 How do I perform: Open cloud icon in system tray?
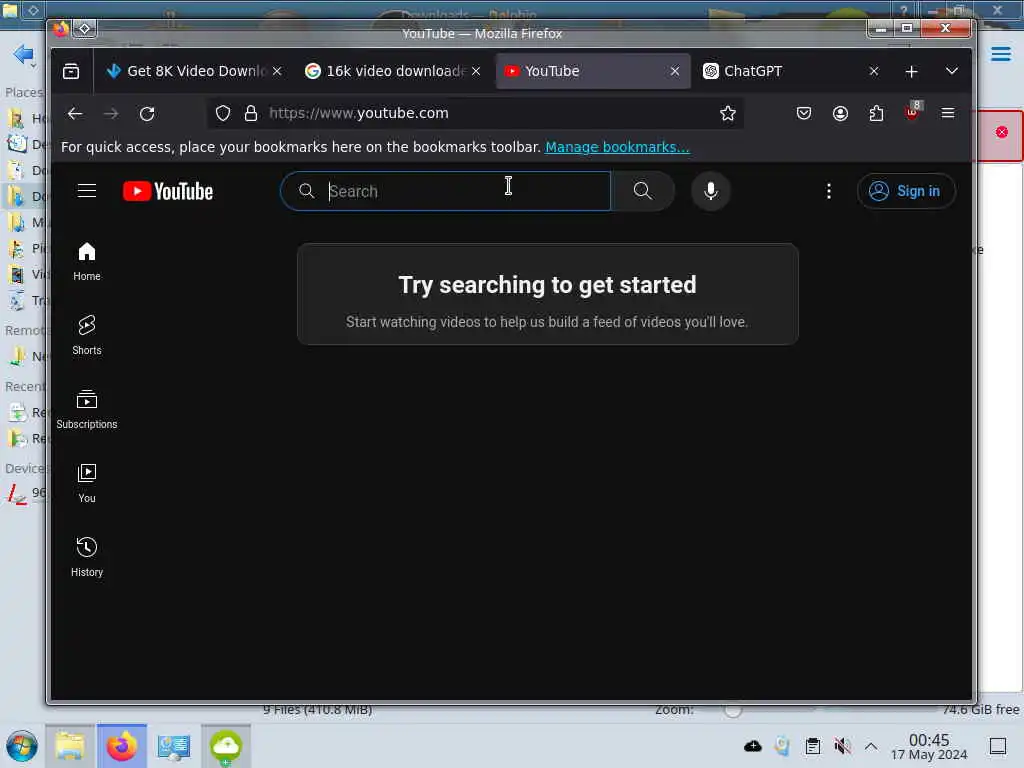point(753,746)
